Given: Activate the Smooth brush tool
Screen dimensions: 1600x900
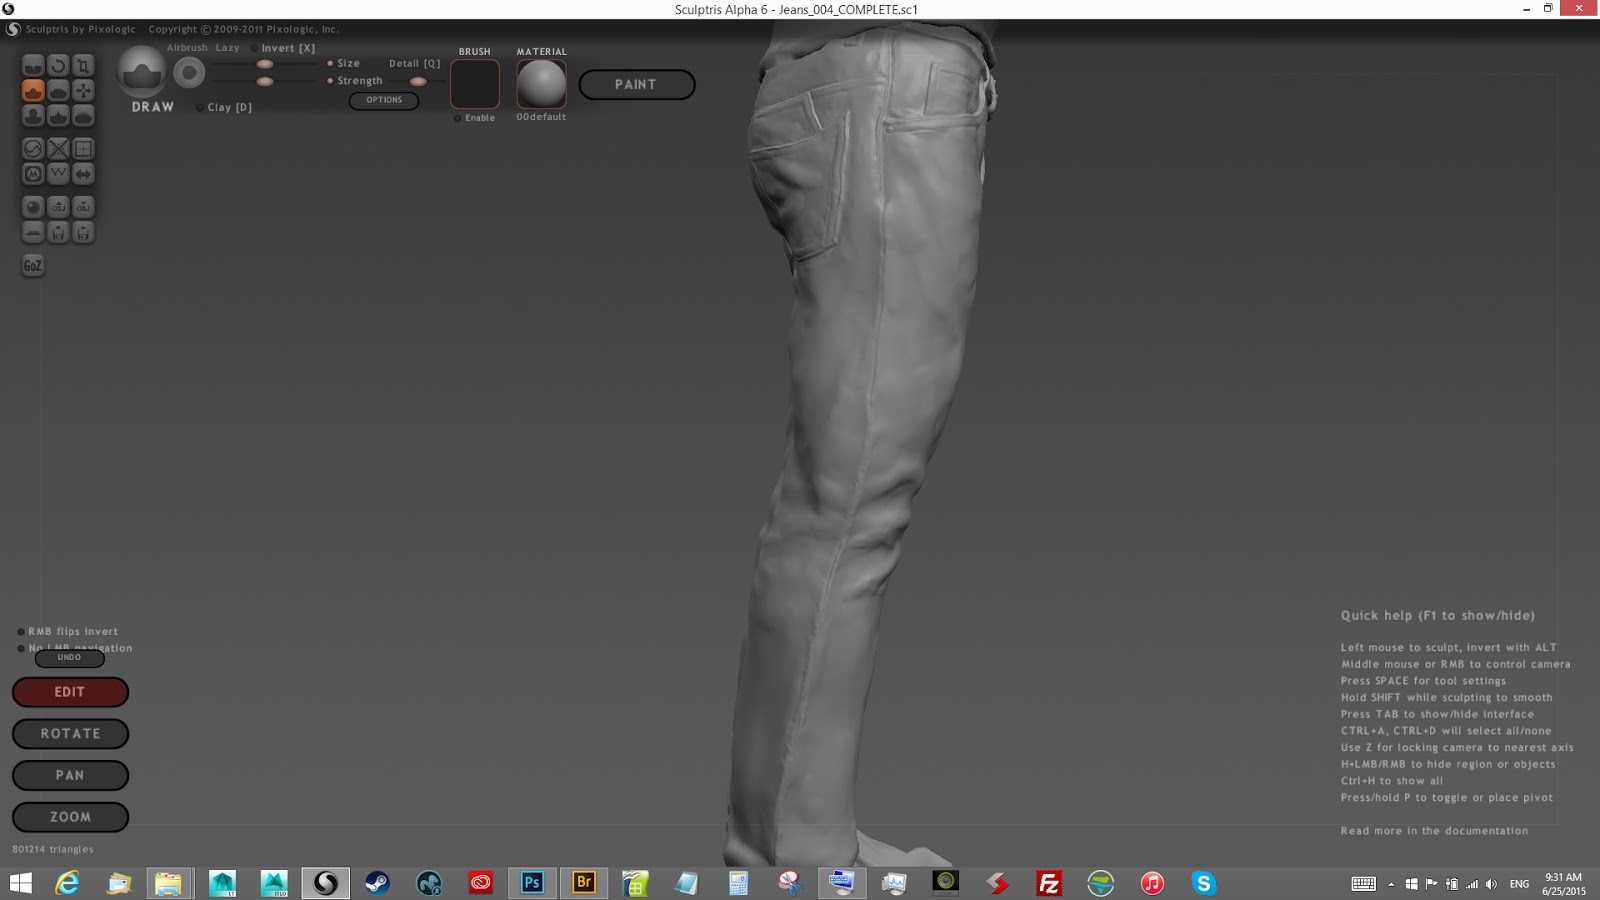Looking at the screenshot, I should coord(83,116).
